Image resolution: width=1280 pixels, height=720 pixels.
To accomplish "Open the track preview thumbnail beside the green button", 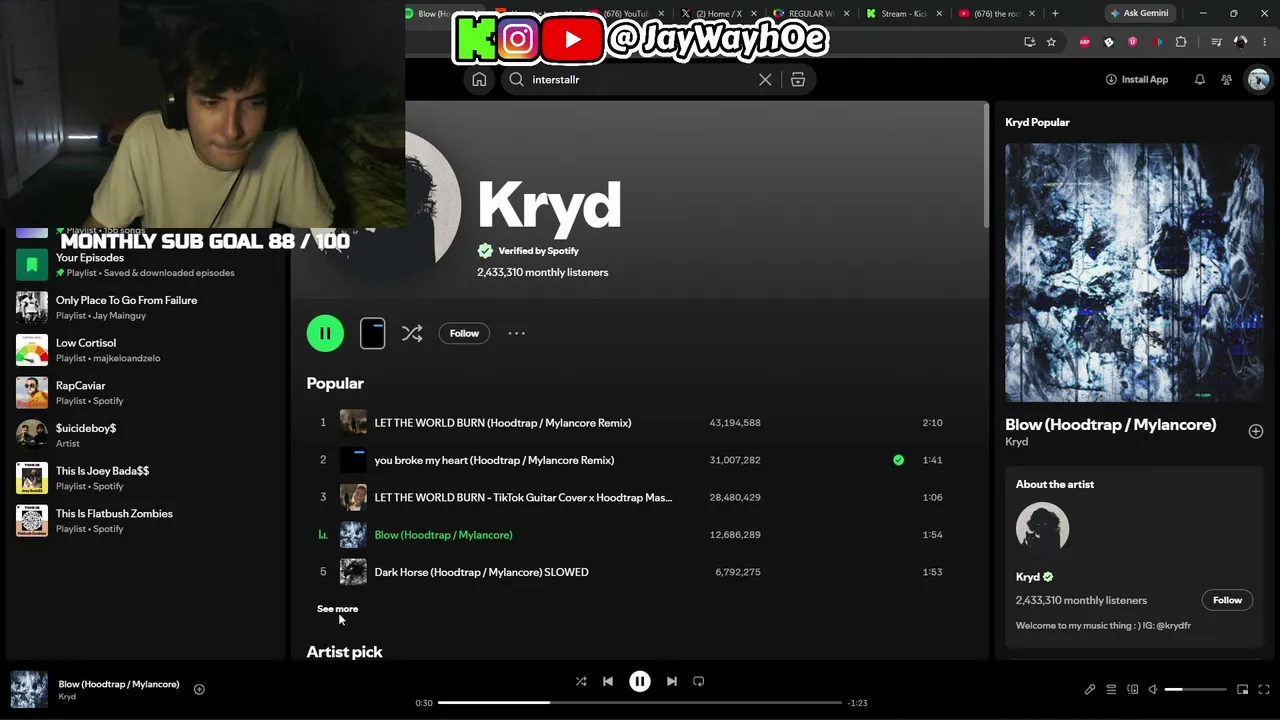I will pos(372,333).
